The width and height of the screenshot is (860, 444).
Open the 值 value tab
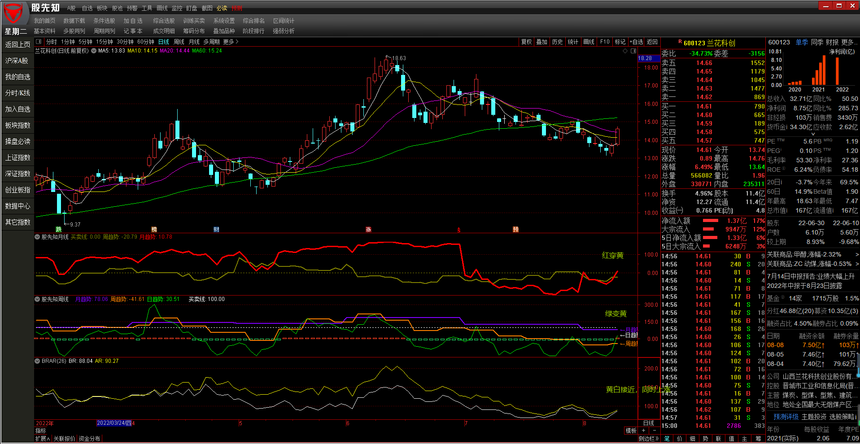point(731,439)
